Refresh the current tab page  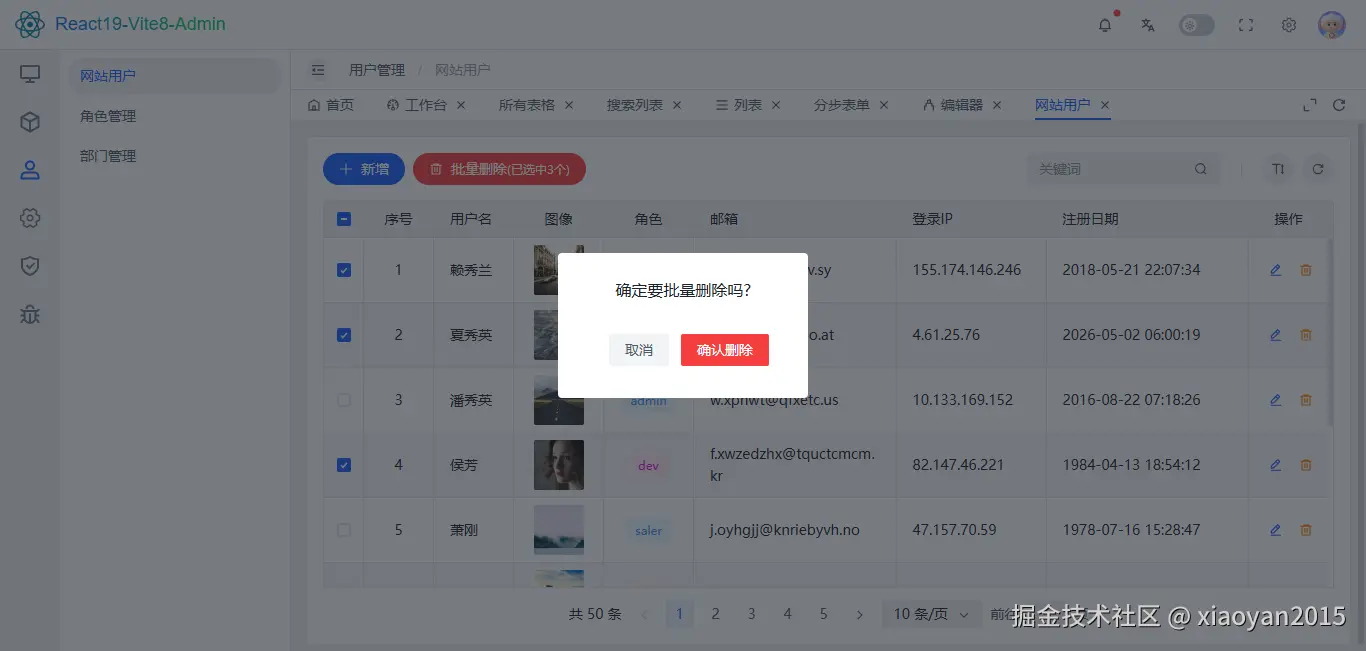(1340, 105)
